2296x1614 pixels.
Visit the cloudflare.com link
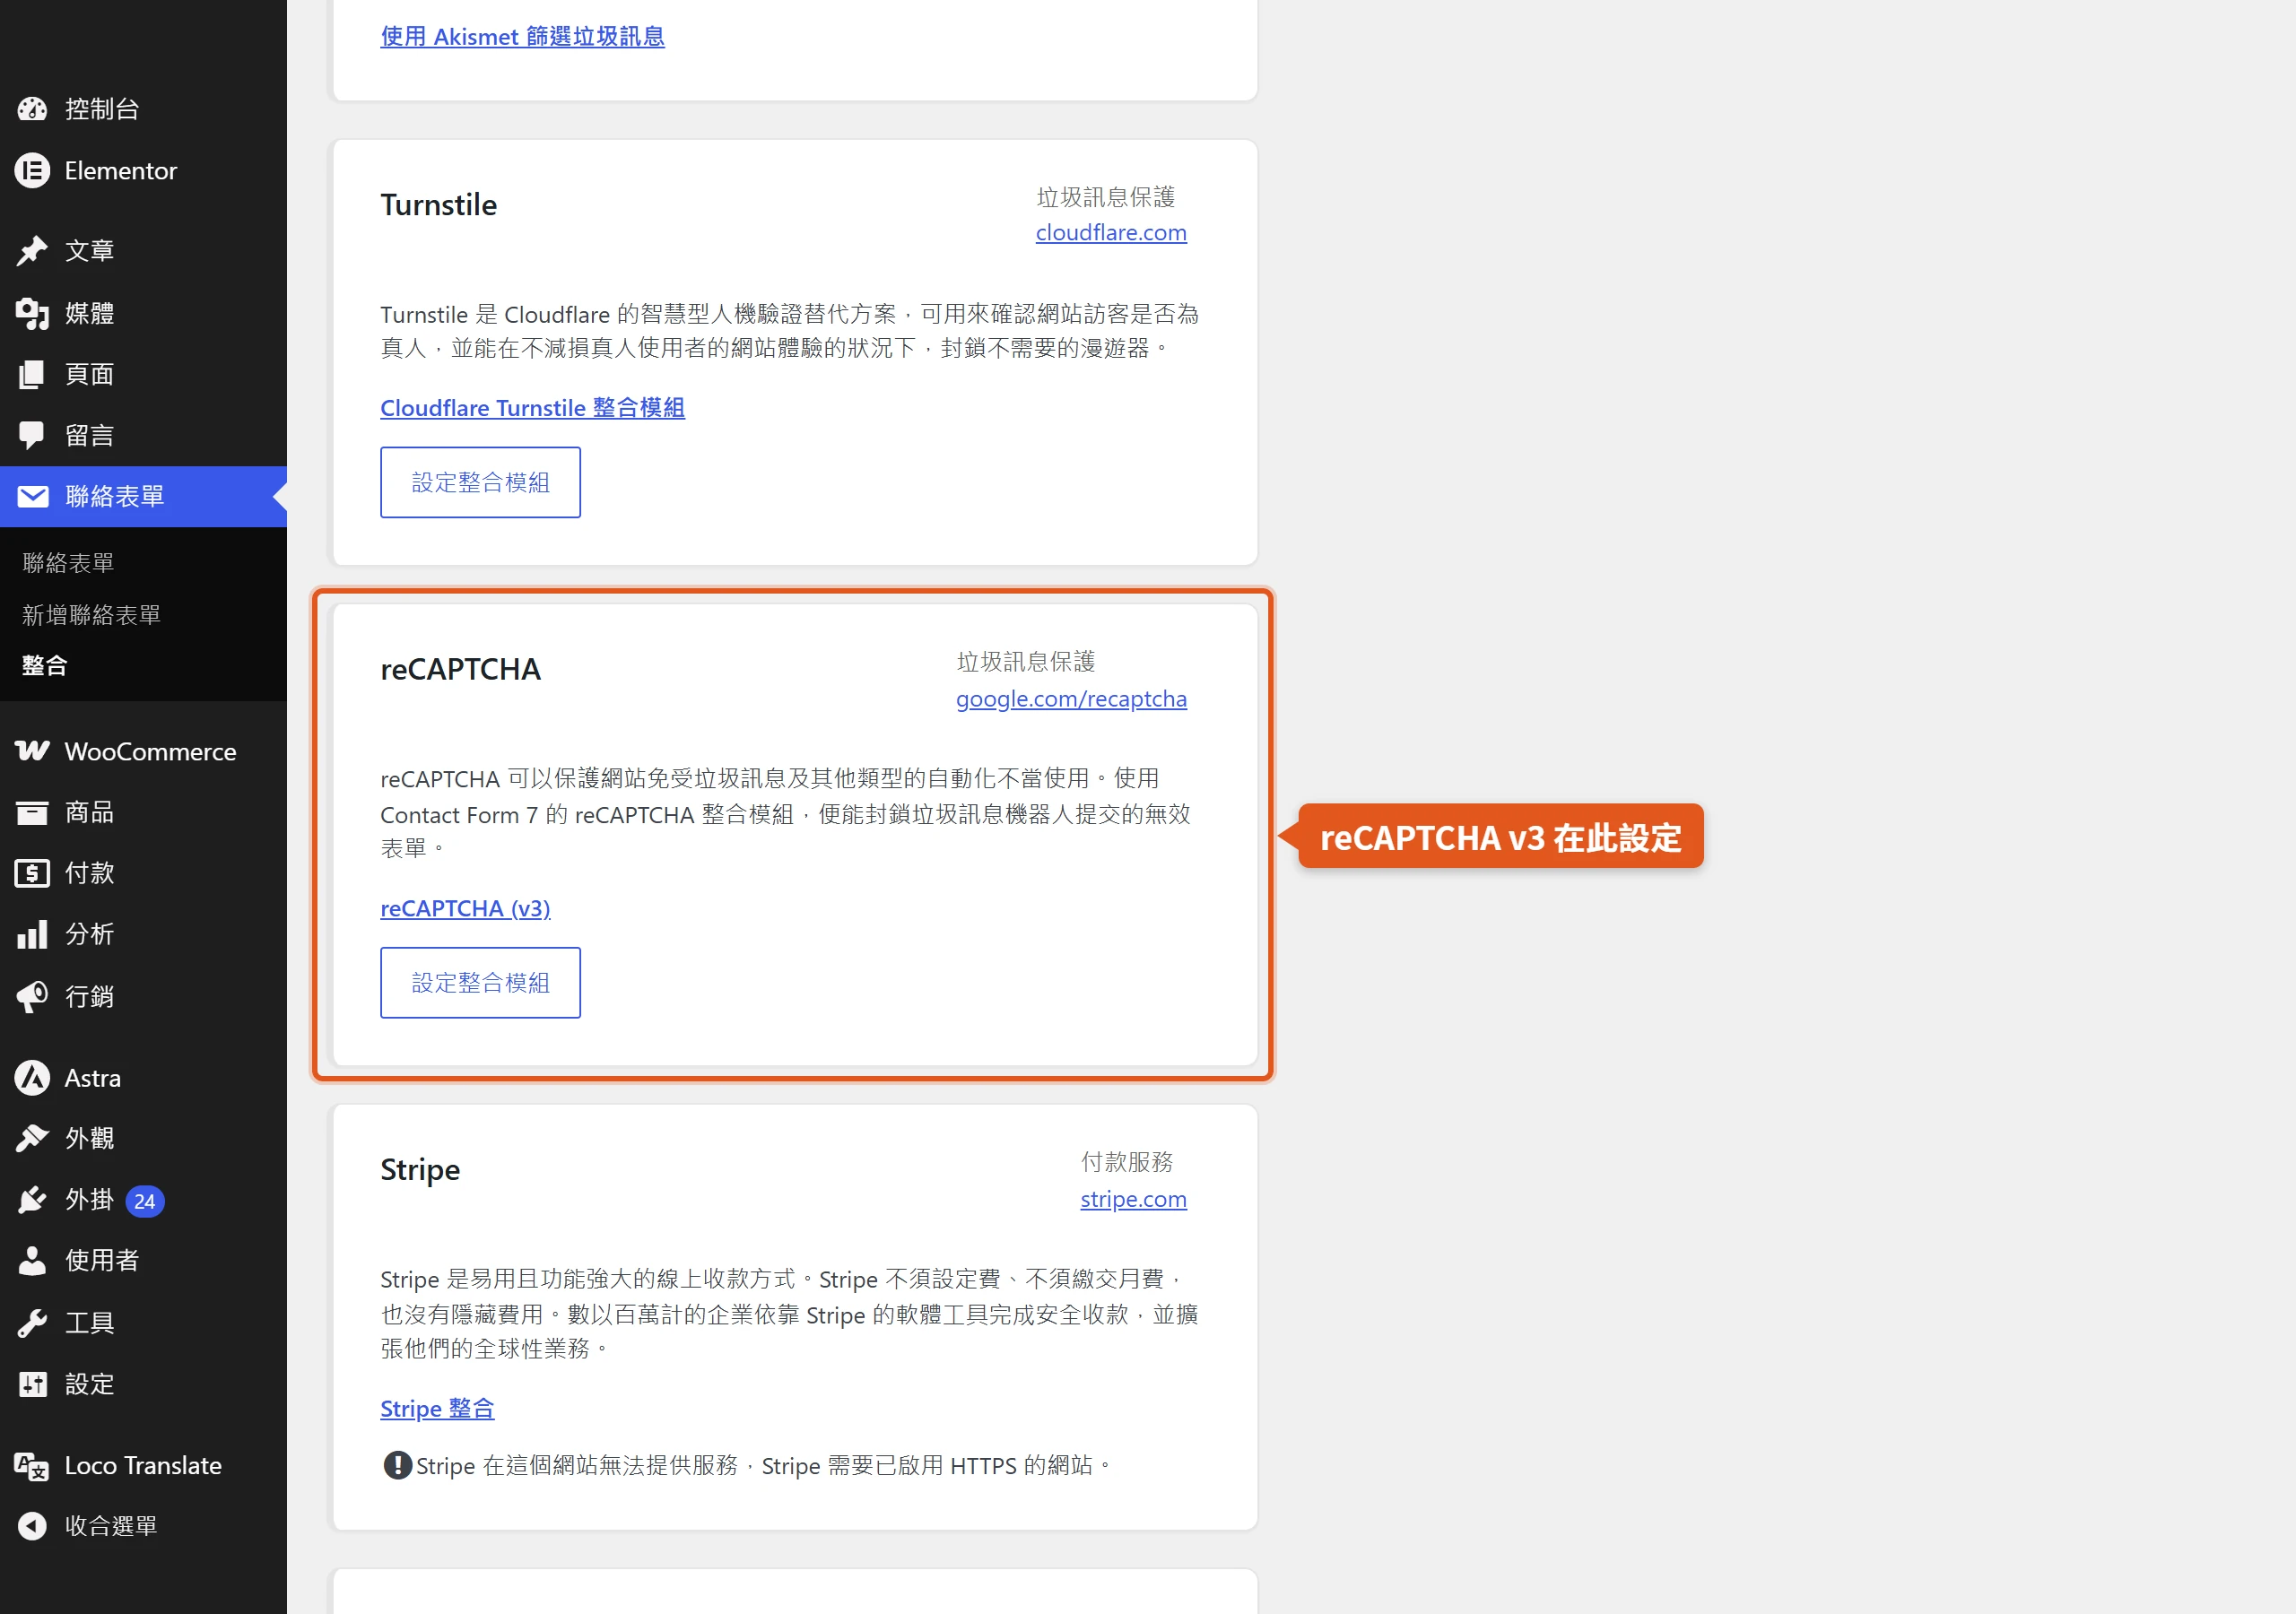[x=1111, y=233]
